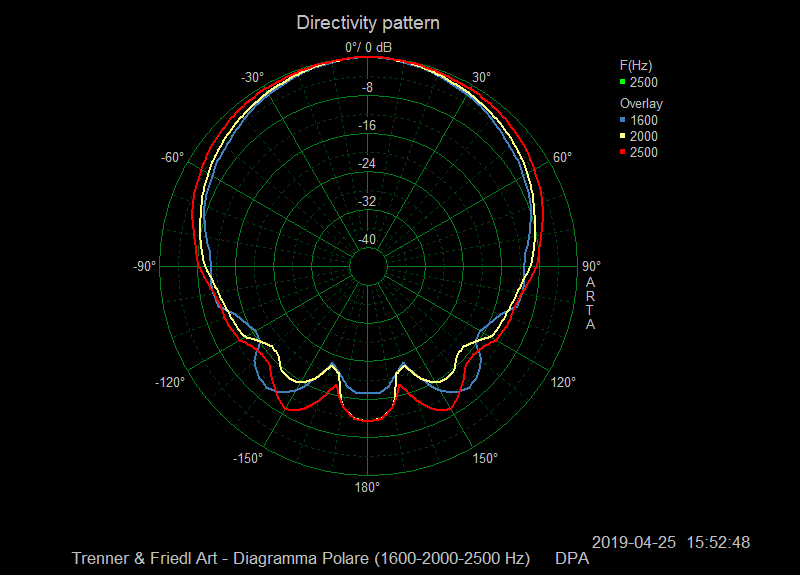Viewport: 800px width, 575px height.
Task: Click the red 2500 overlay legend swatch
Action: pos(622,152)
